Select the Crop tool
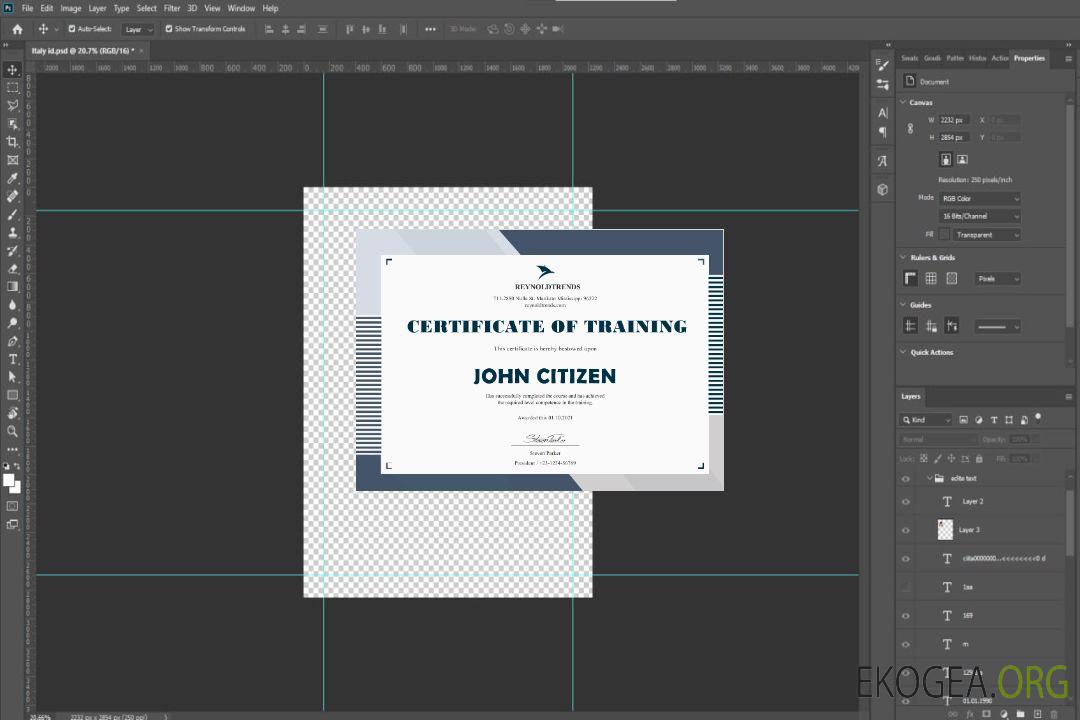 click(12, 141)
